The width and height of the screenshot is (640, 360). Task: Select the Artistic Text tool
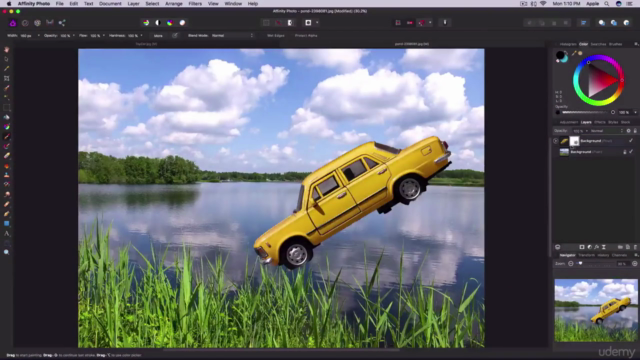click(x=7, y=233)
